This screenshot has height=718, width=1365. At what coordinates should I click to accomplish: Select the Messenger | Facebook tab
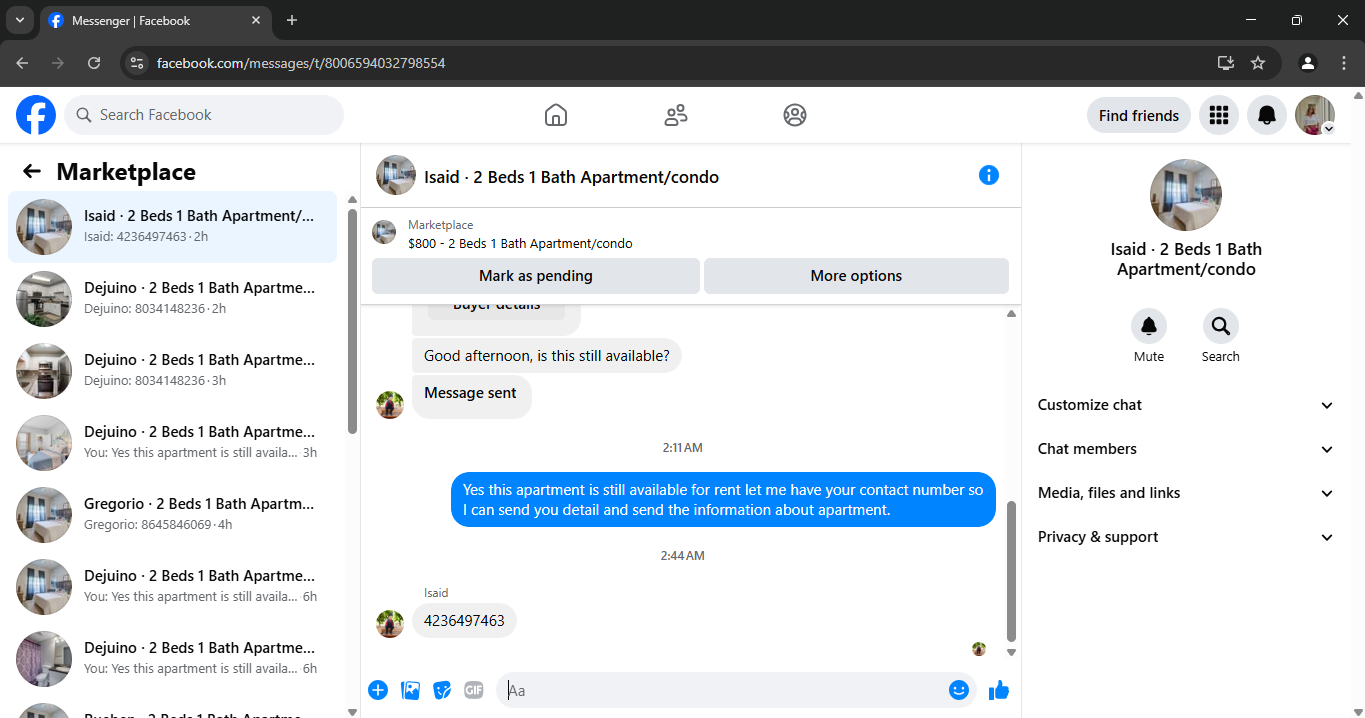[155, 20]
